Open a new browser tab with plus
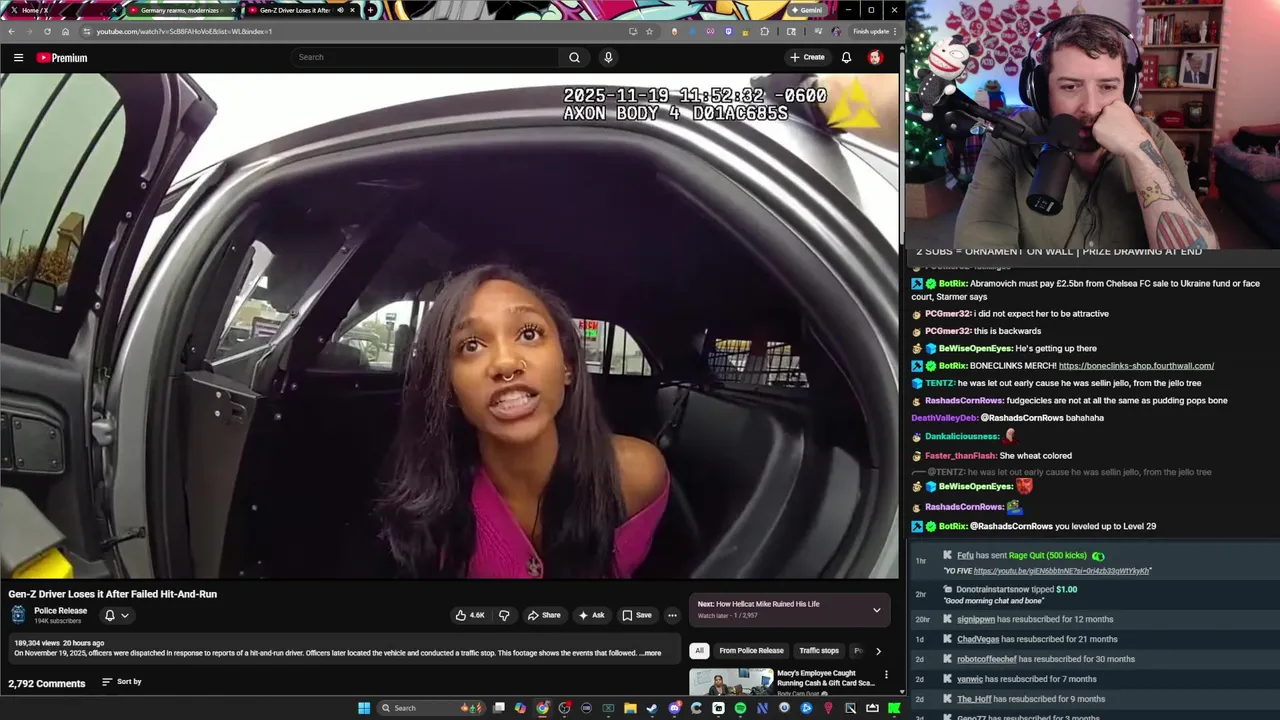 click(x=370, y=10)
